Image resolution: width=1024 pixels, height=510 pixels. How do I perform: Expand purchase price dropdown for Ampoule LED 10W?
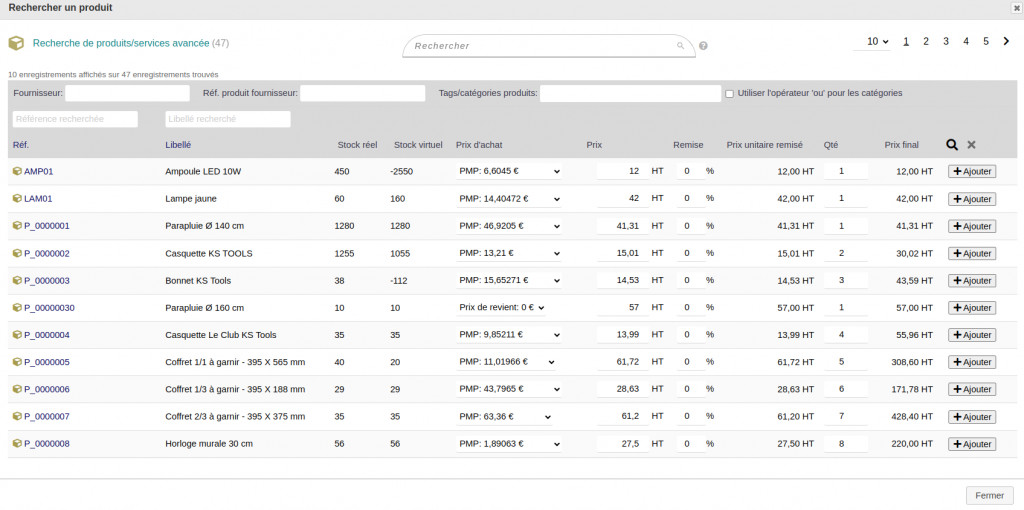click(x=509, y=171)
